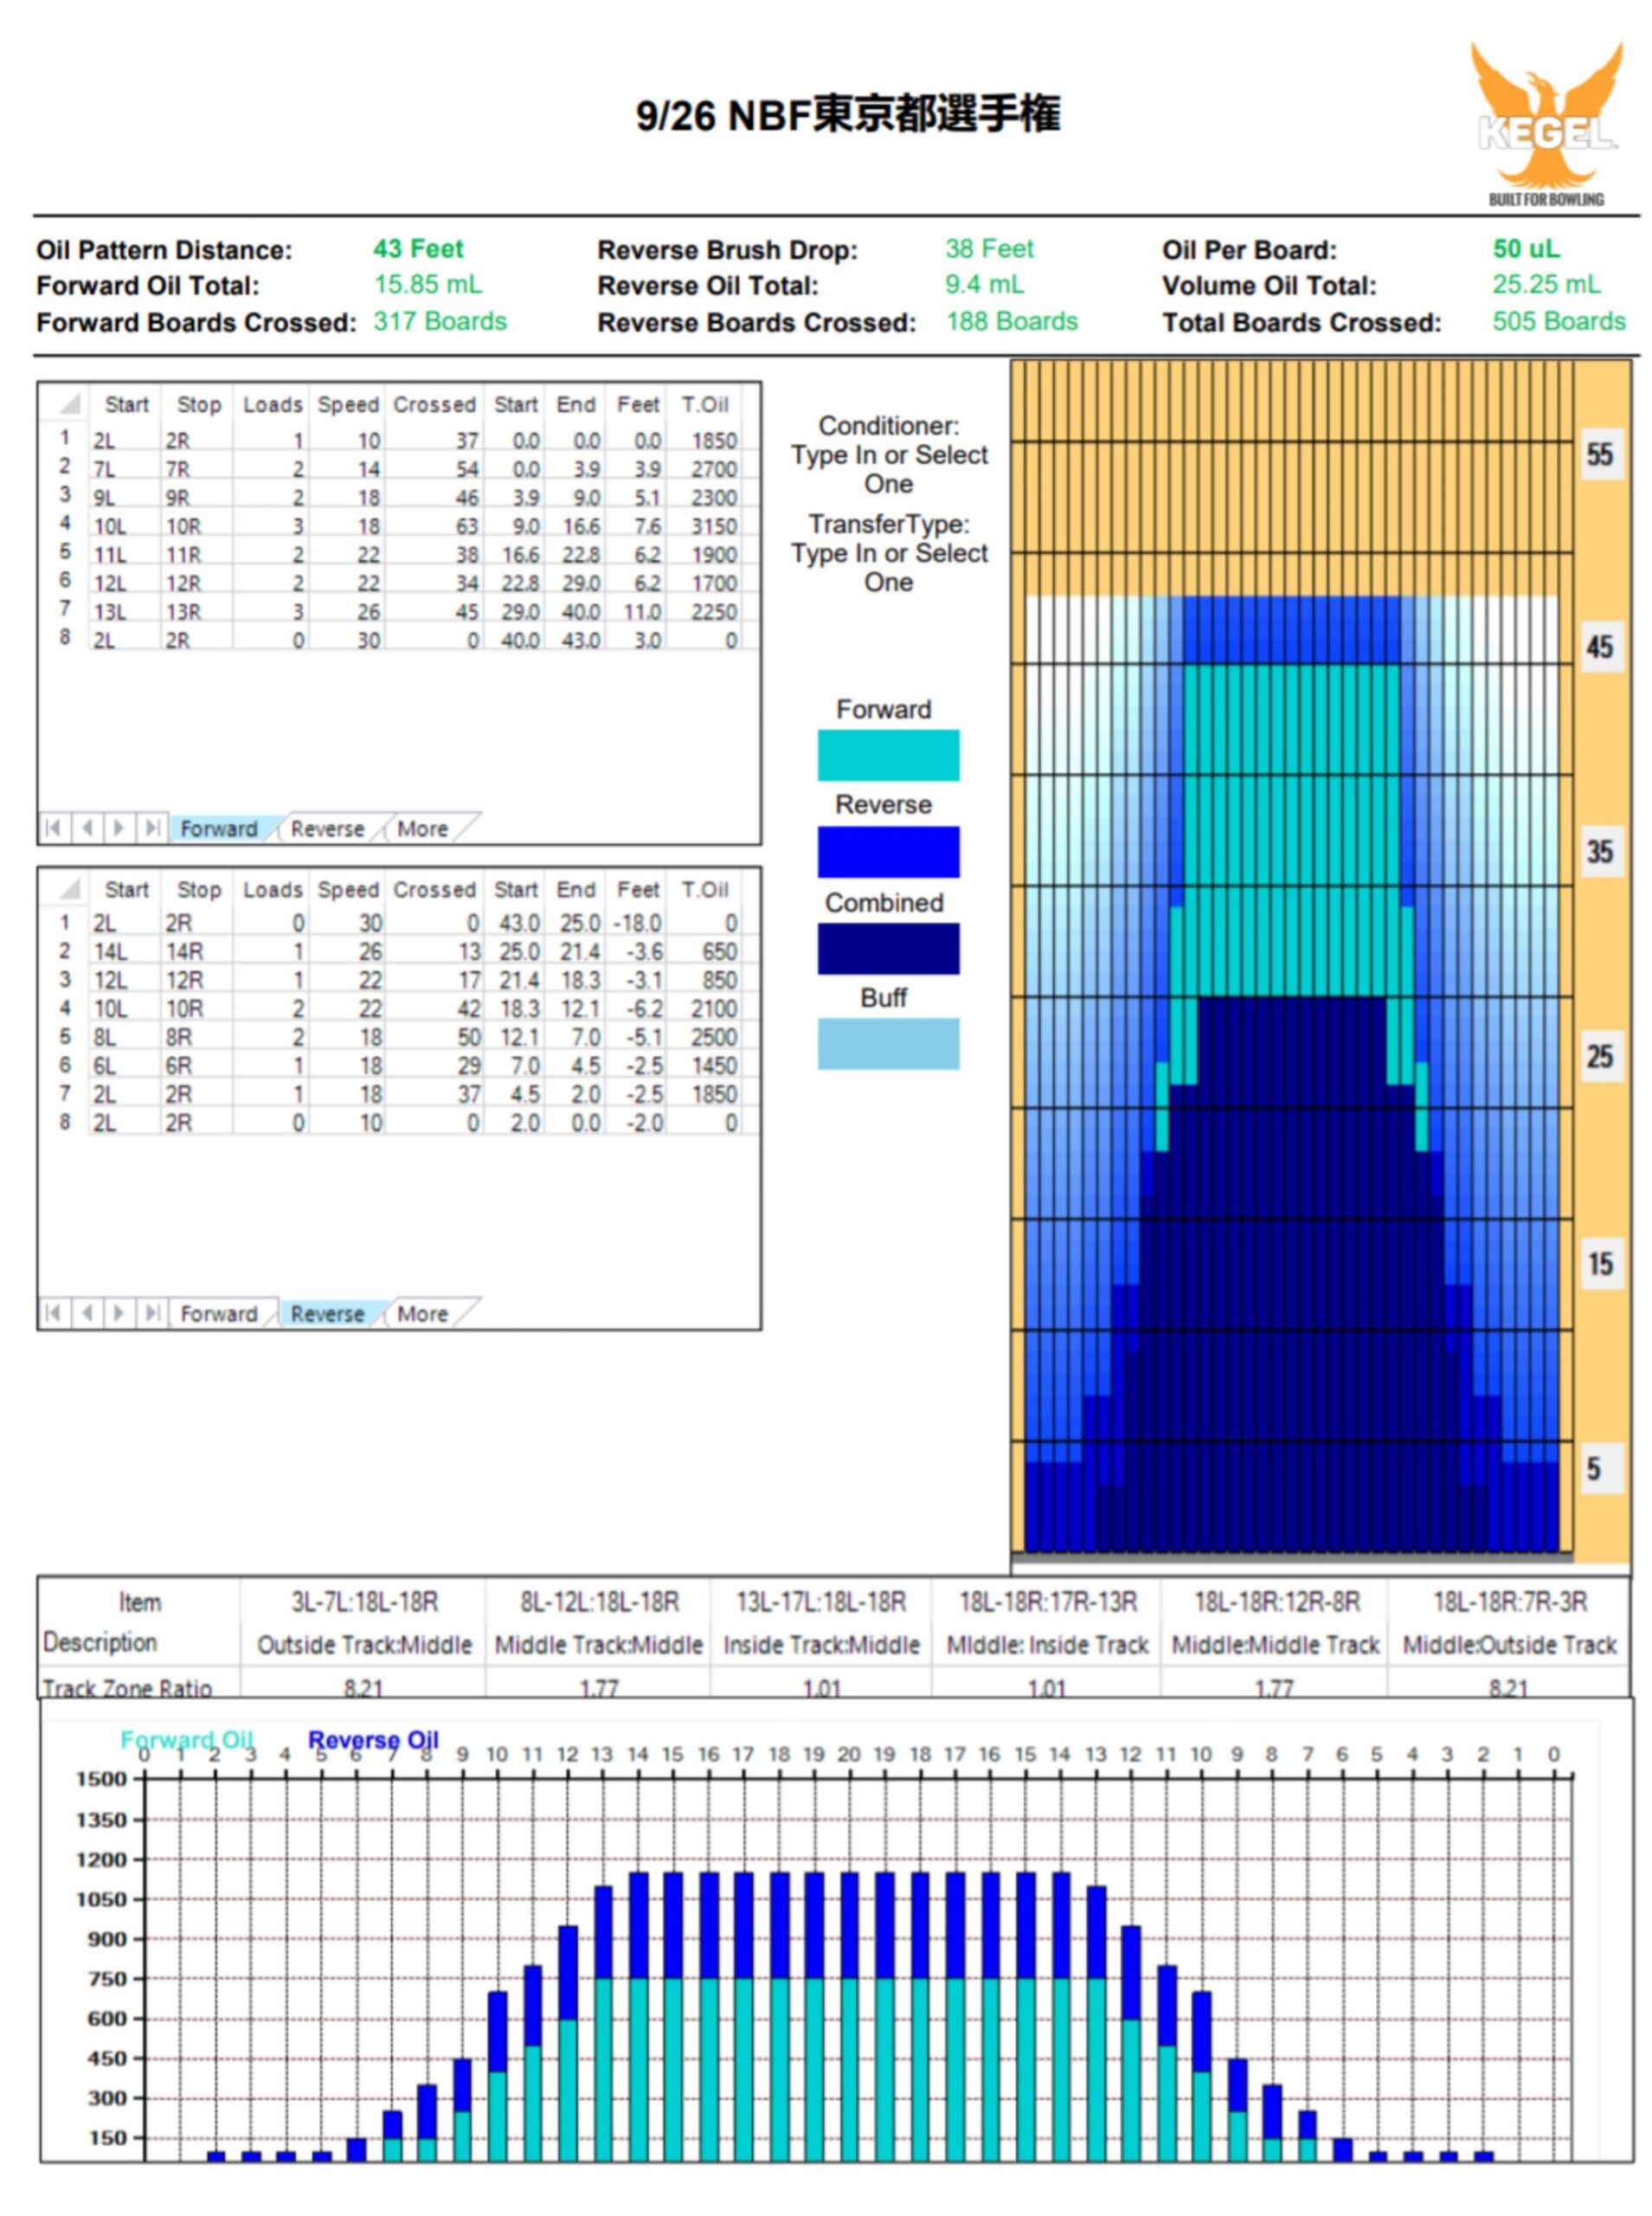Click the Speed column header in forward table
This screenshot has height=2216, width=1652.
click(348, 404)
